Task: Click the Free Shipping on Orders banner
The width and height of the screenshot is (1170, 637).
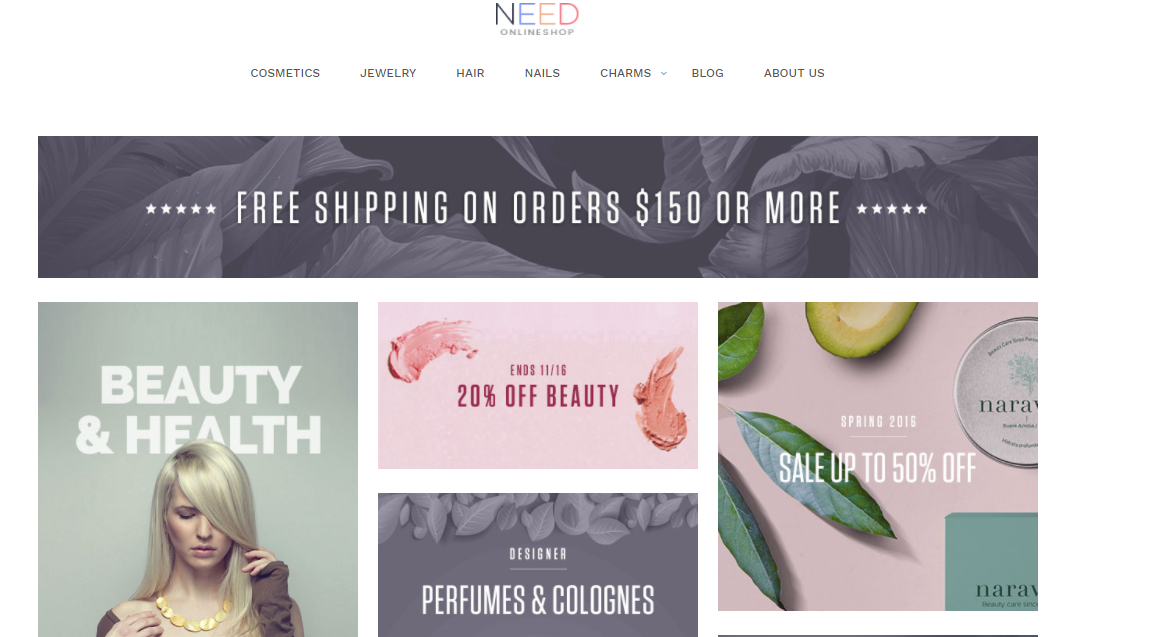Action: [538, 207]
